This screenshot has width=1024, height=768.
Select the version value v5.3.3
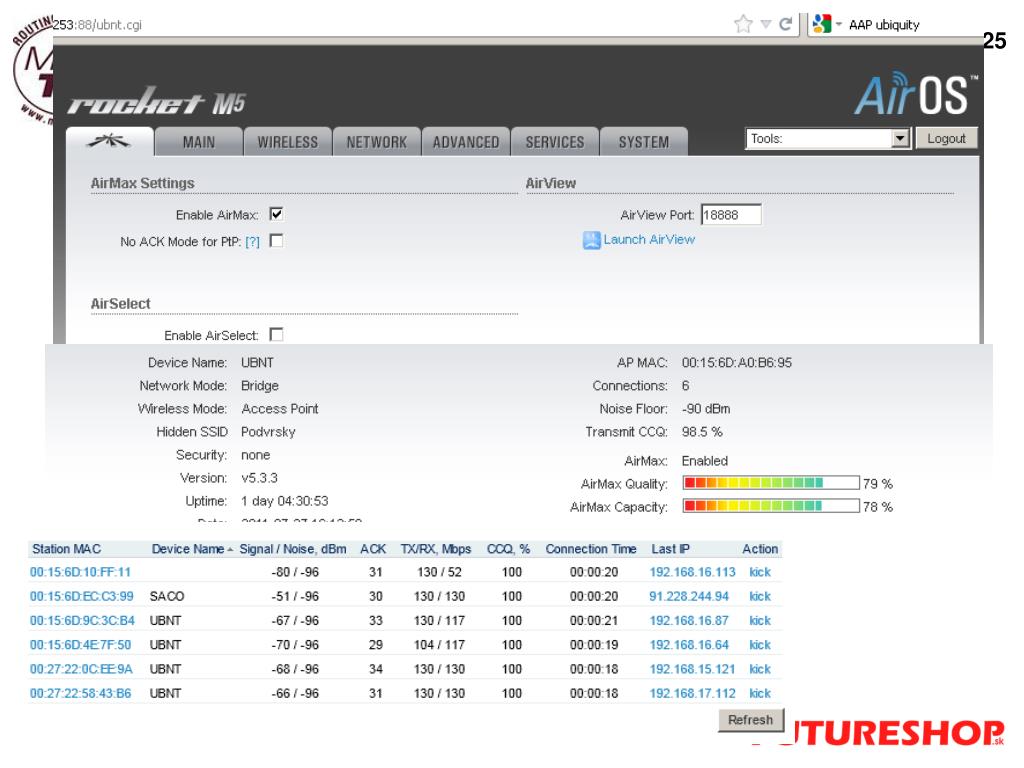pos(259,478)
